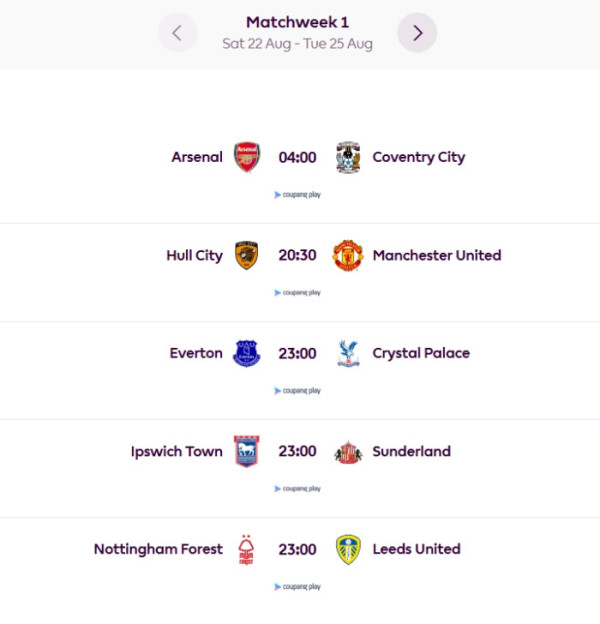
Task: Select the 04:00 Arsenal kickoff time
Action: click(x=297, y=157)
